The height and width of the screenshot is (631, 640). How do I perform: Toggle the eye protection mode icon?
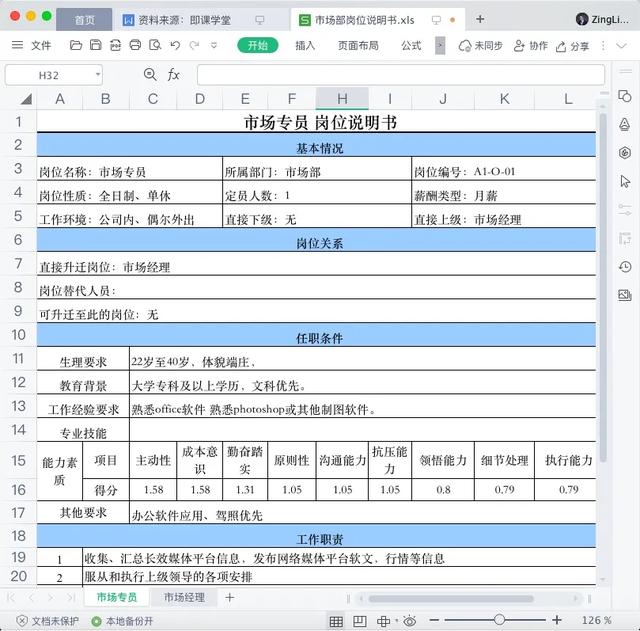point(409,621)
